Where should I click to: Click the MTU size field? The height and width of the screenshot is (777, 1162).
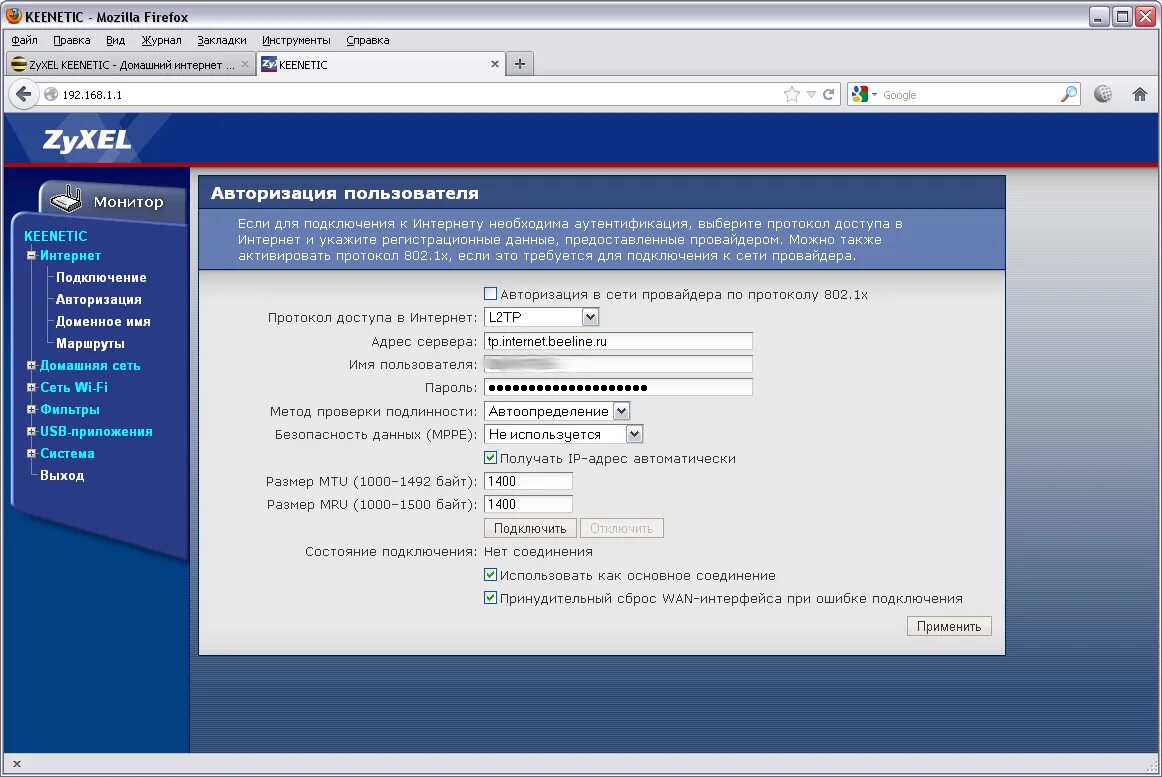click(x=528, y=481)
